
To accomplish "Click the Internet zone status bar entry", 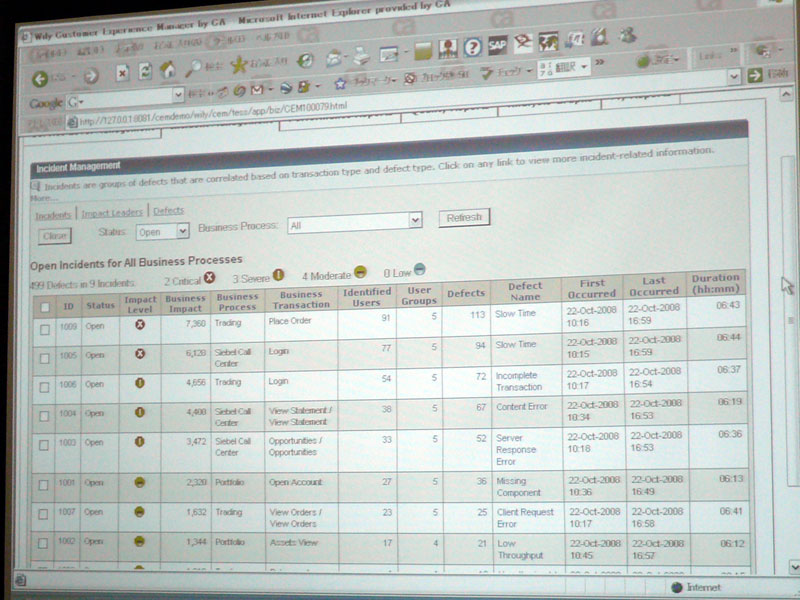I will tap(696, 587).
